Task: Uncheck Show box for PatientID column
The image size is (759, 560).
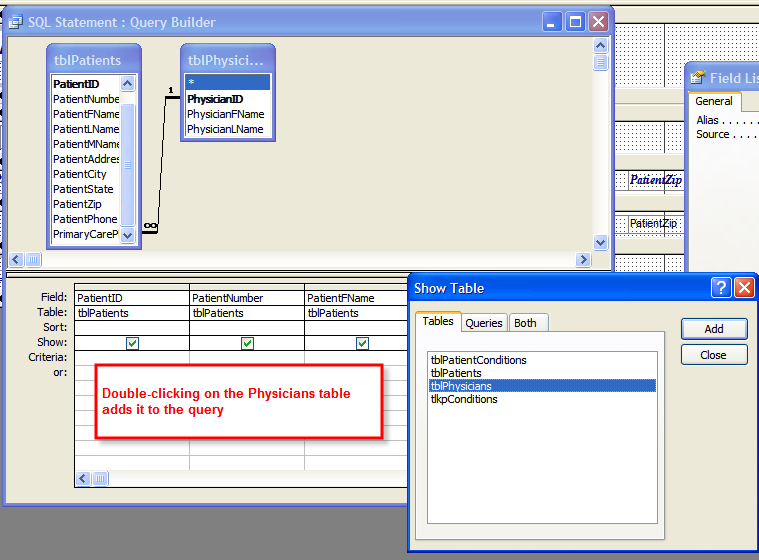Action: pyautogui.click(x=132, y=343)
